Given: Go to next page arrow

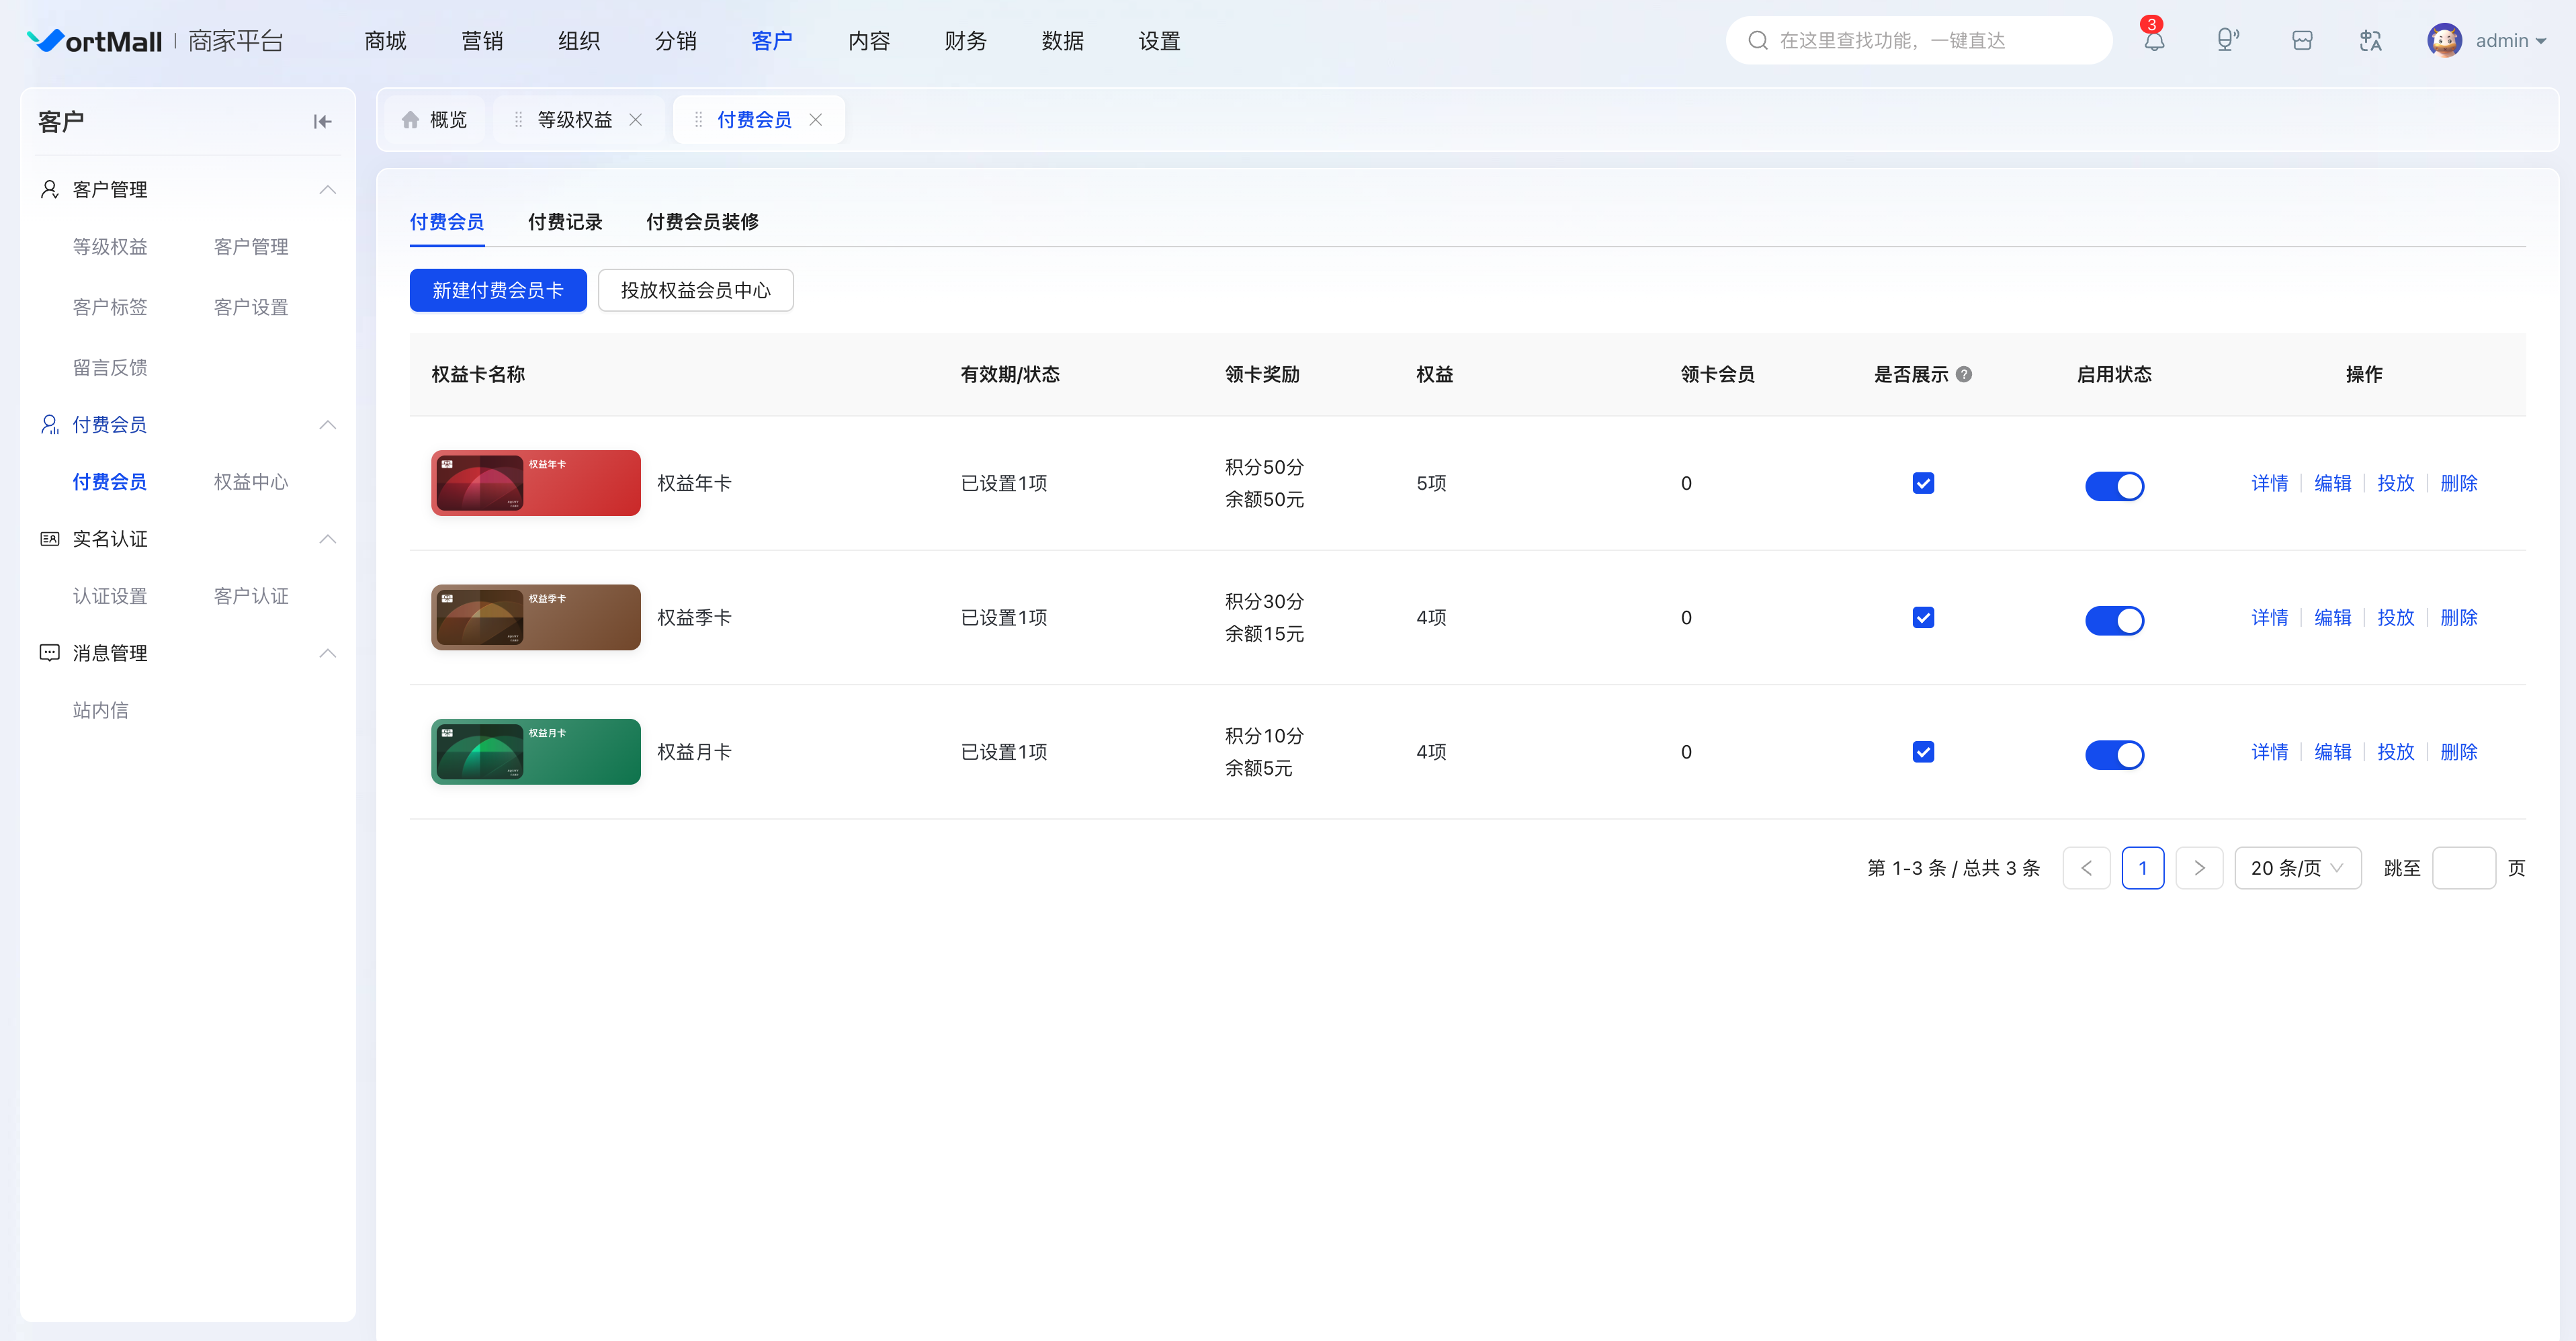Looking at the screenshot, I should pyautogui.click(x=2199, y=867).
